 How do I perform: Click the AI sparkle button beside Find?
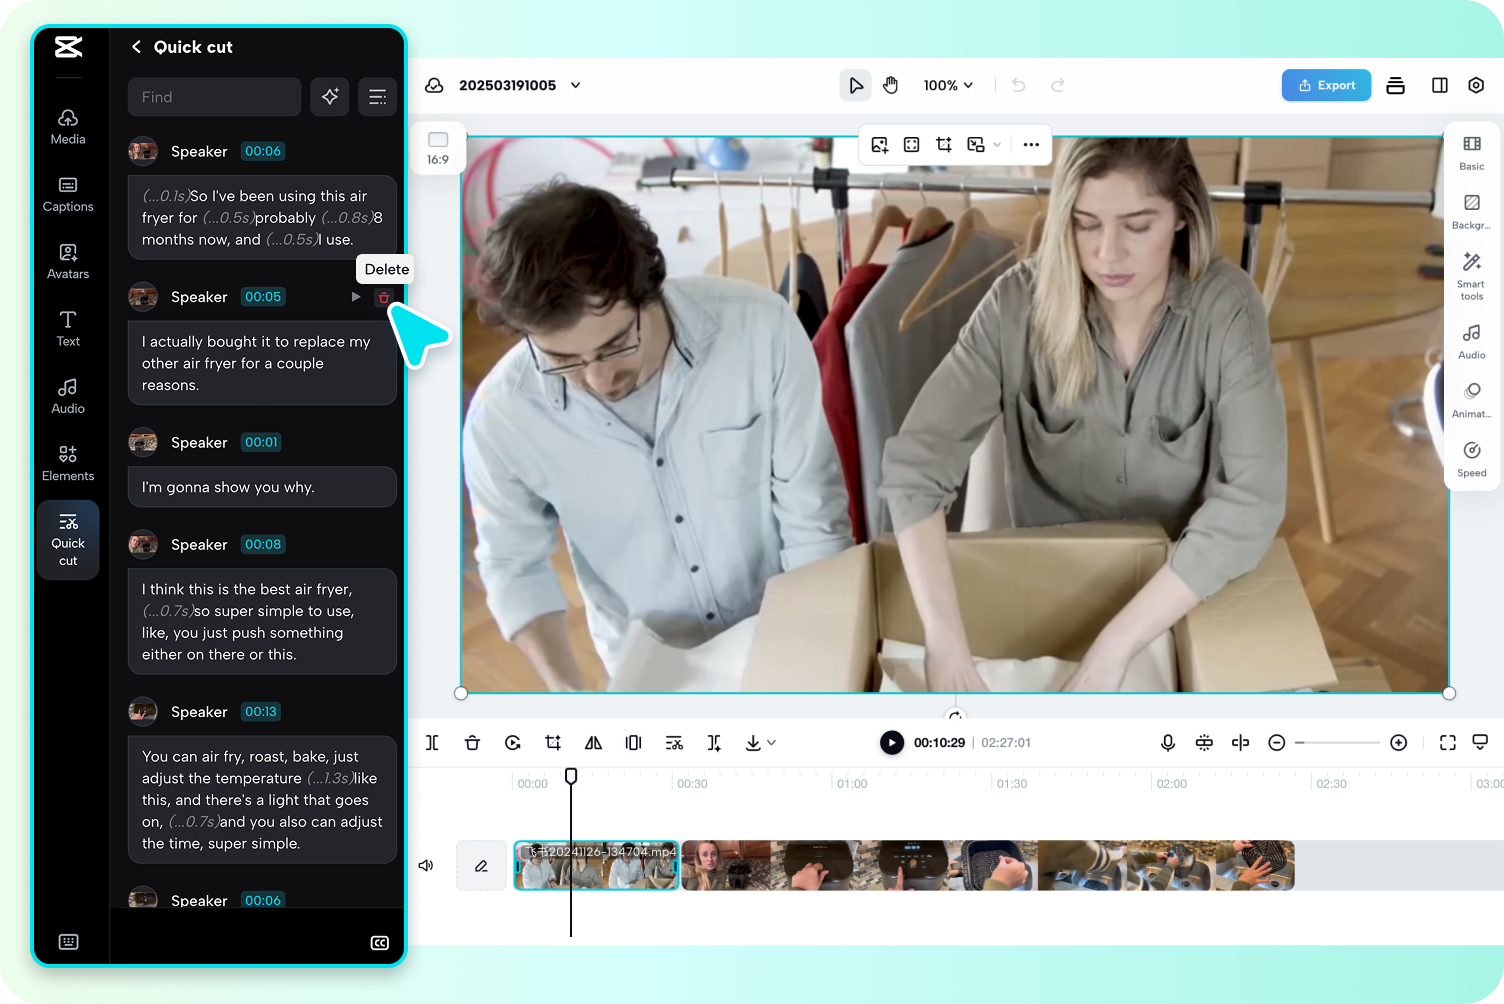click(330, 97)
